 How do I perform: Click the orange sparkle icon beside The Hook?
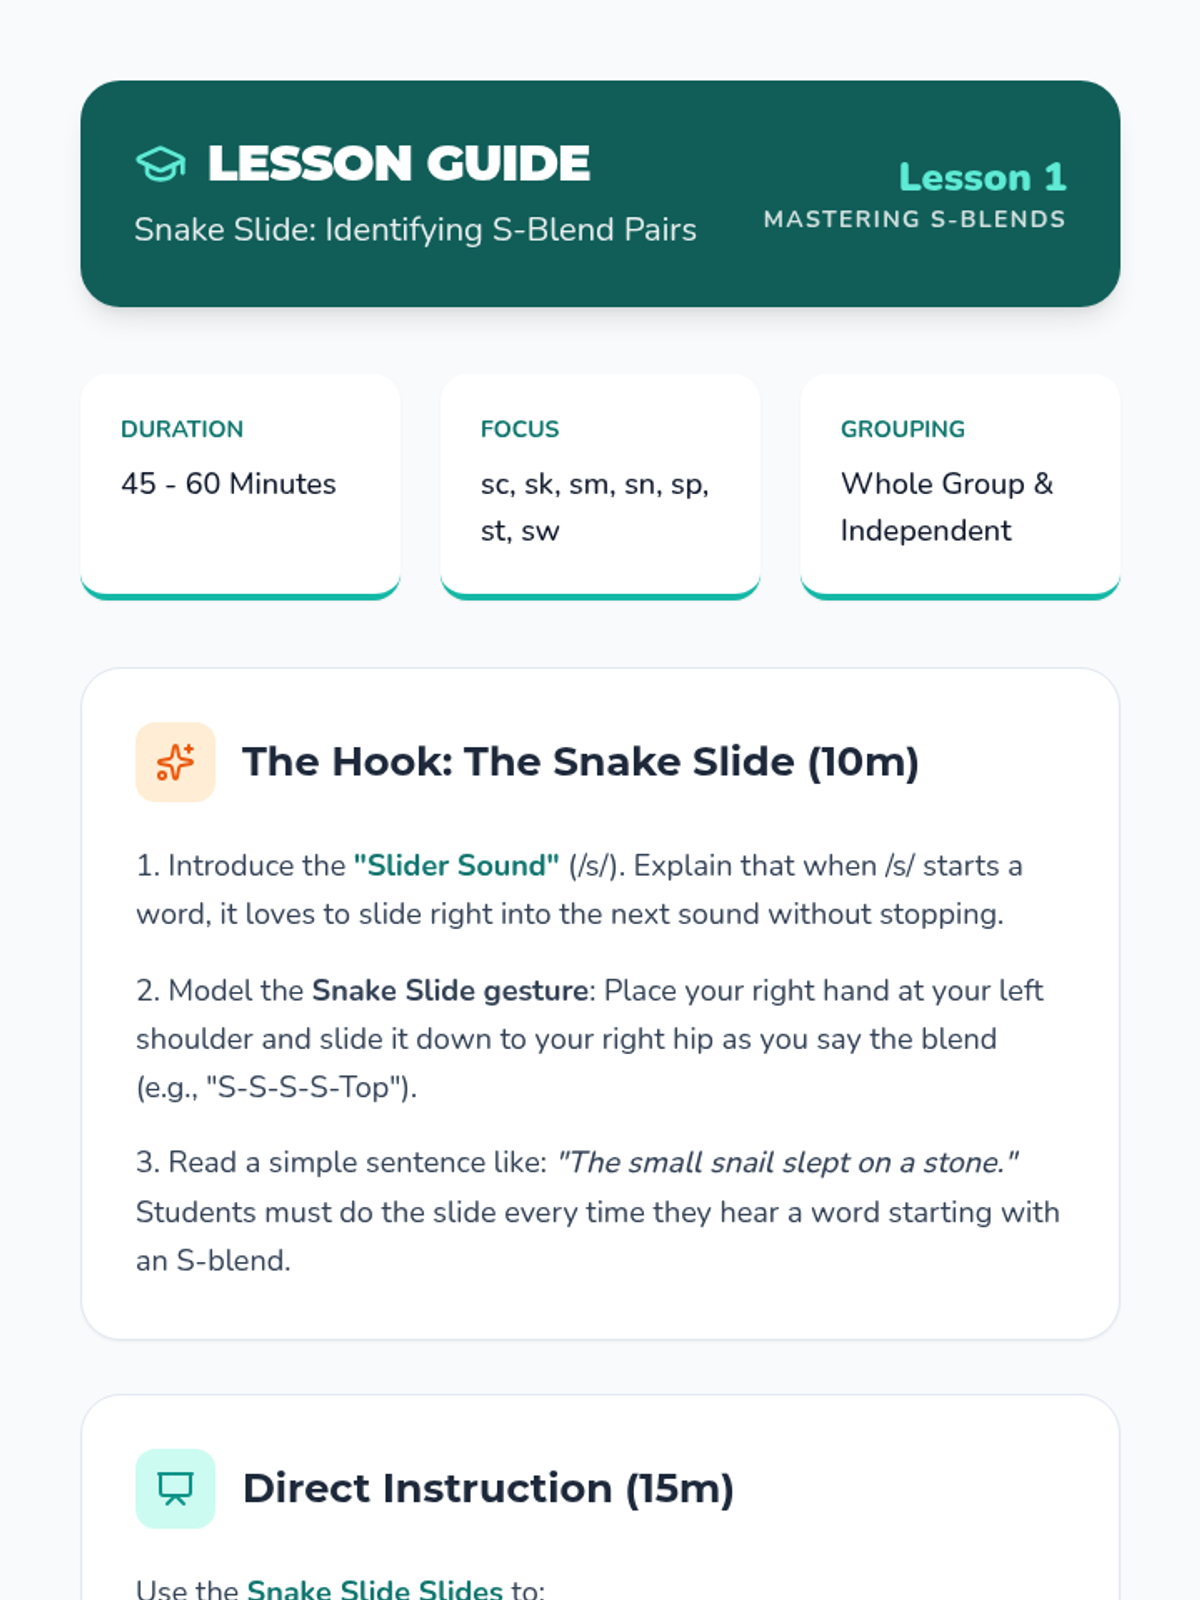pos(175,762)
